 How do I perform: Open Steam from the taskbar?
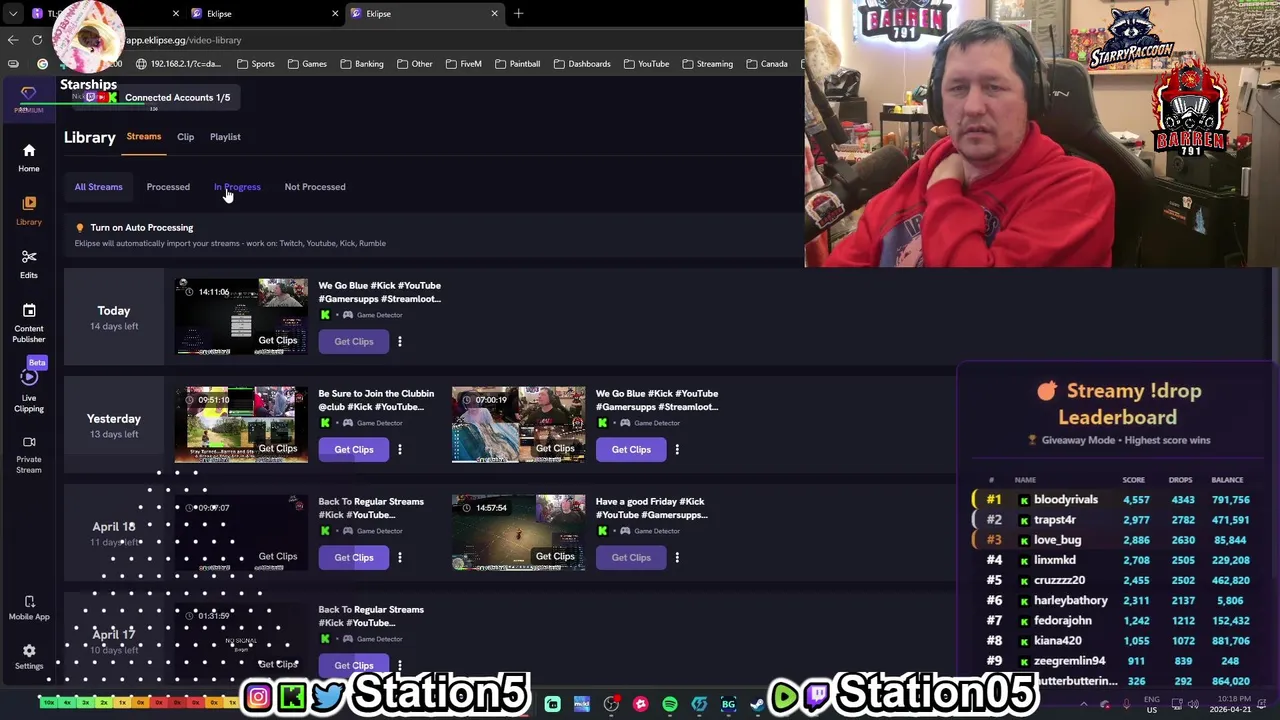[x=757, y=704]
